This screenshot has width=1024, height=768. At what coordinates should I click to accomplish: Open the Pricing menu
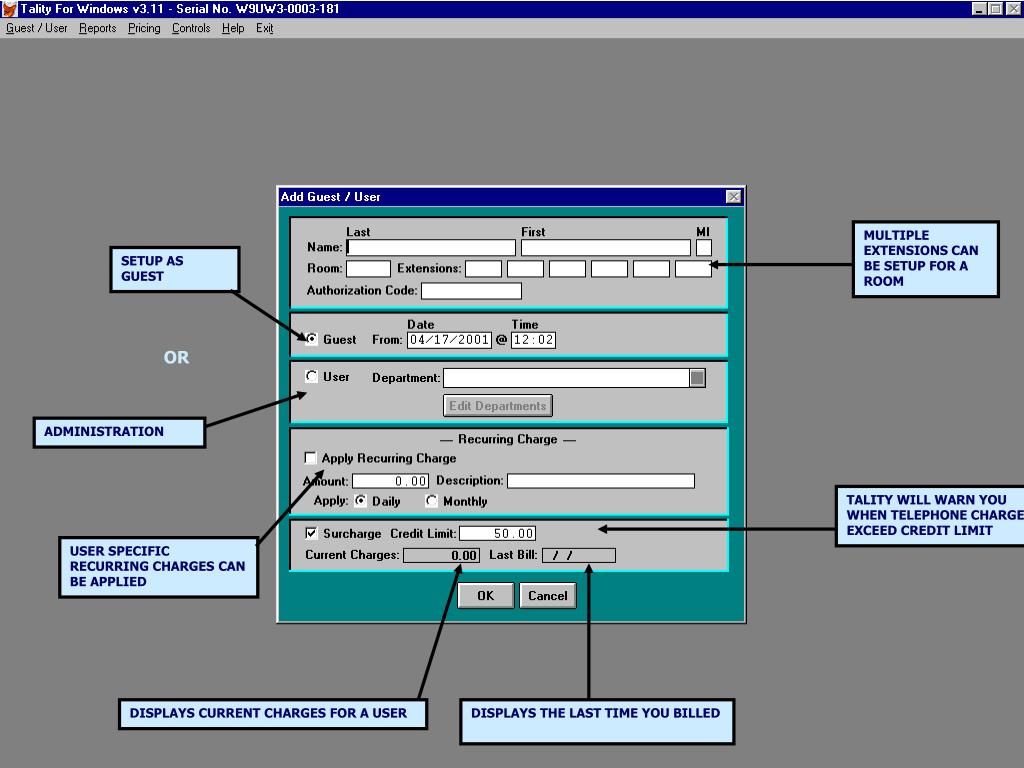point(144,28)
